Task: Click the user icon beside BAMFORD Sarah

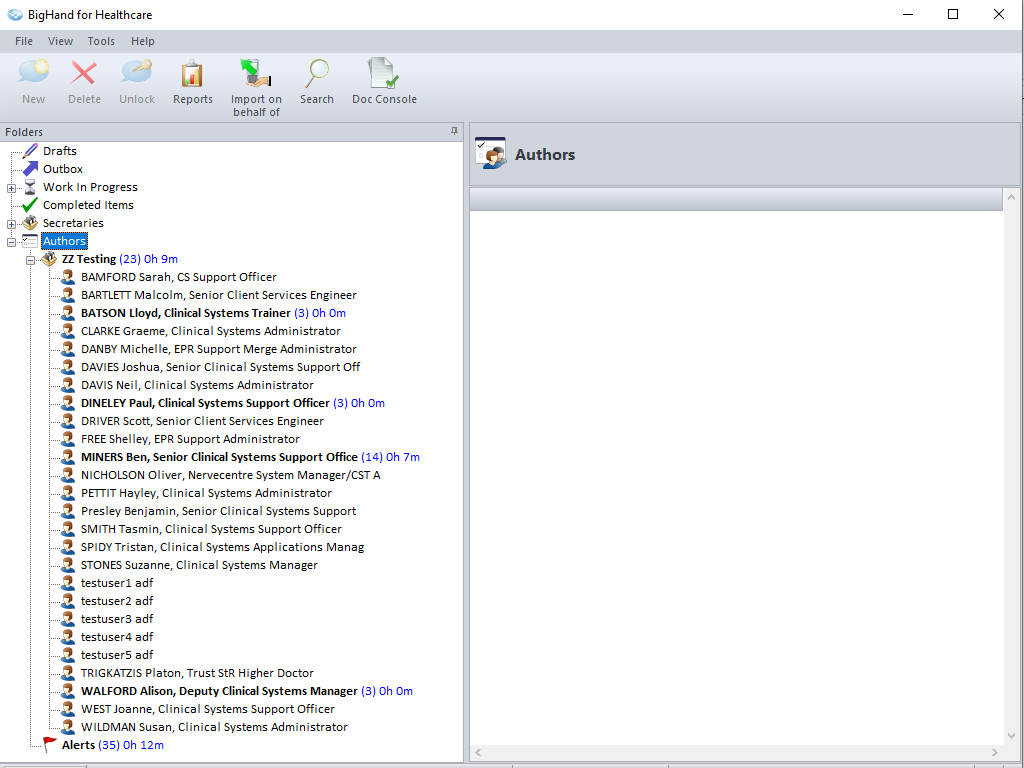Action: click(68, 277)
